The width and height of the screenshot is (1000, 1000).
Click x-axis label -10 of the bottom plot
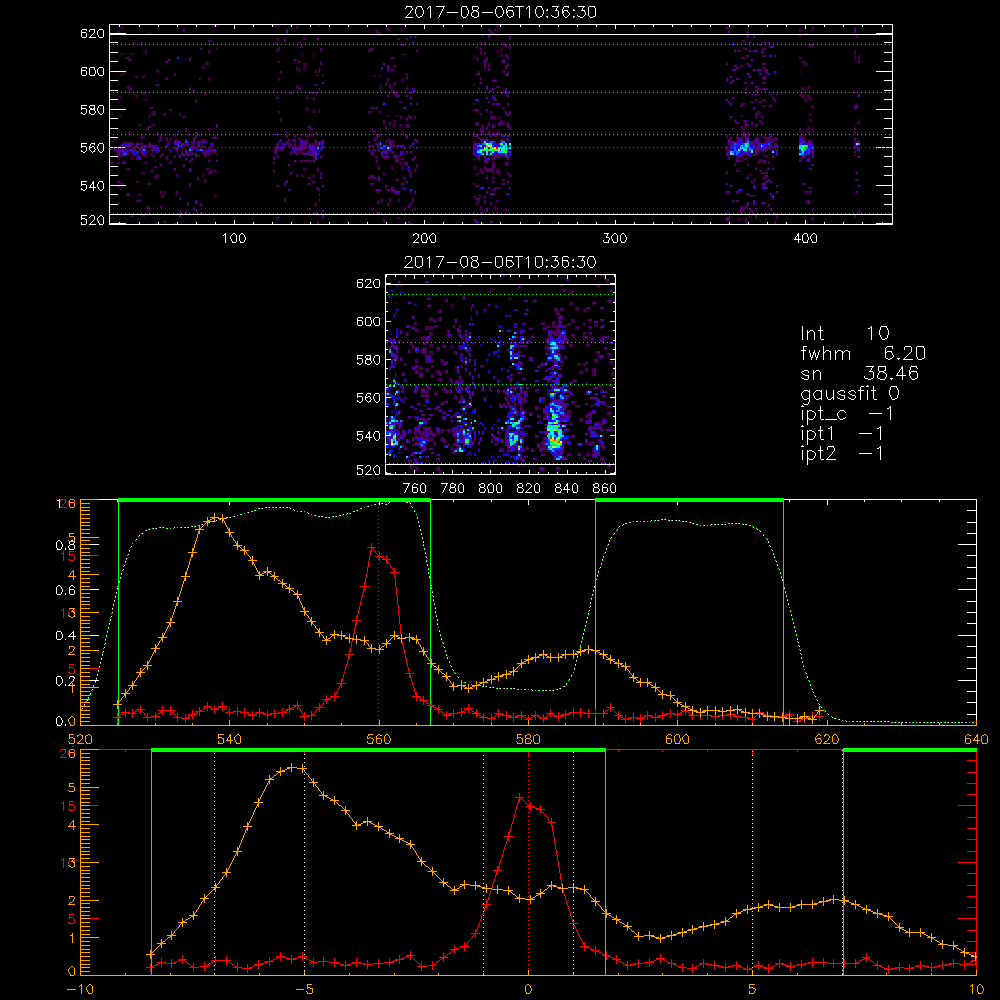pos(80,990)
